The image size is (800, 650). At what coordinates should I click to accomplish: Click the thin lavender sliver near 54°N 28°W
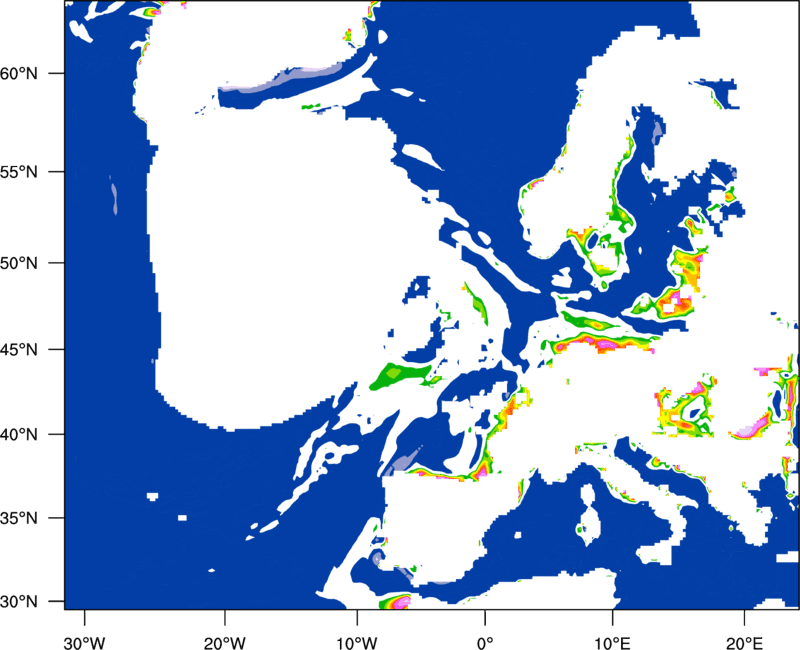tap(114, 198)
